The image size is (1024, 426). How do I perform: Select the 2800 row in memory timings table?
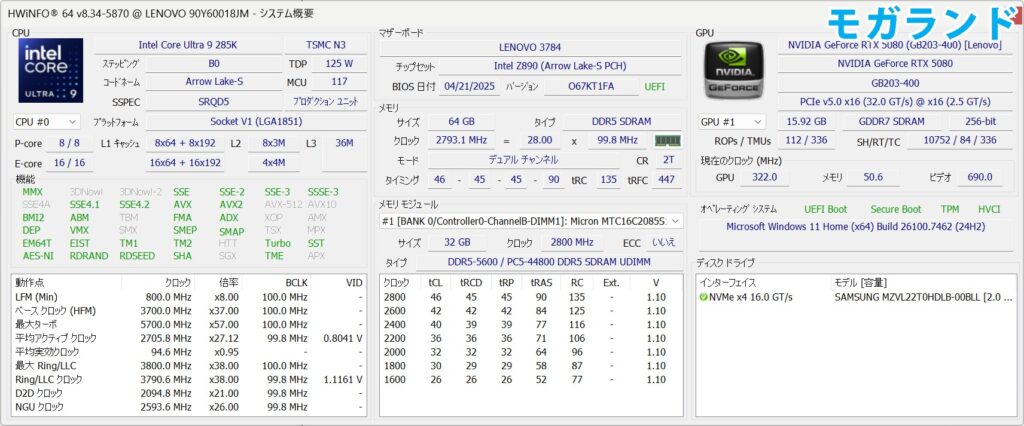coord(396,297)
